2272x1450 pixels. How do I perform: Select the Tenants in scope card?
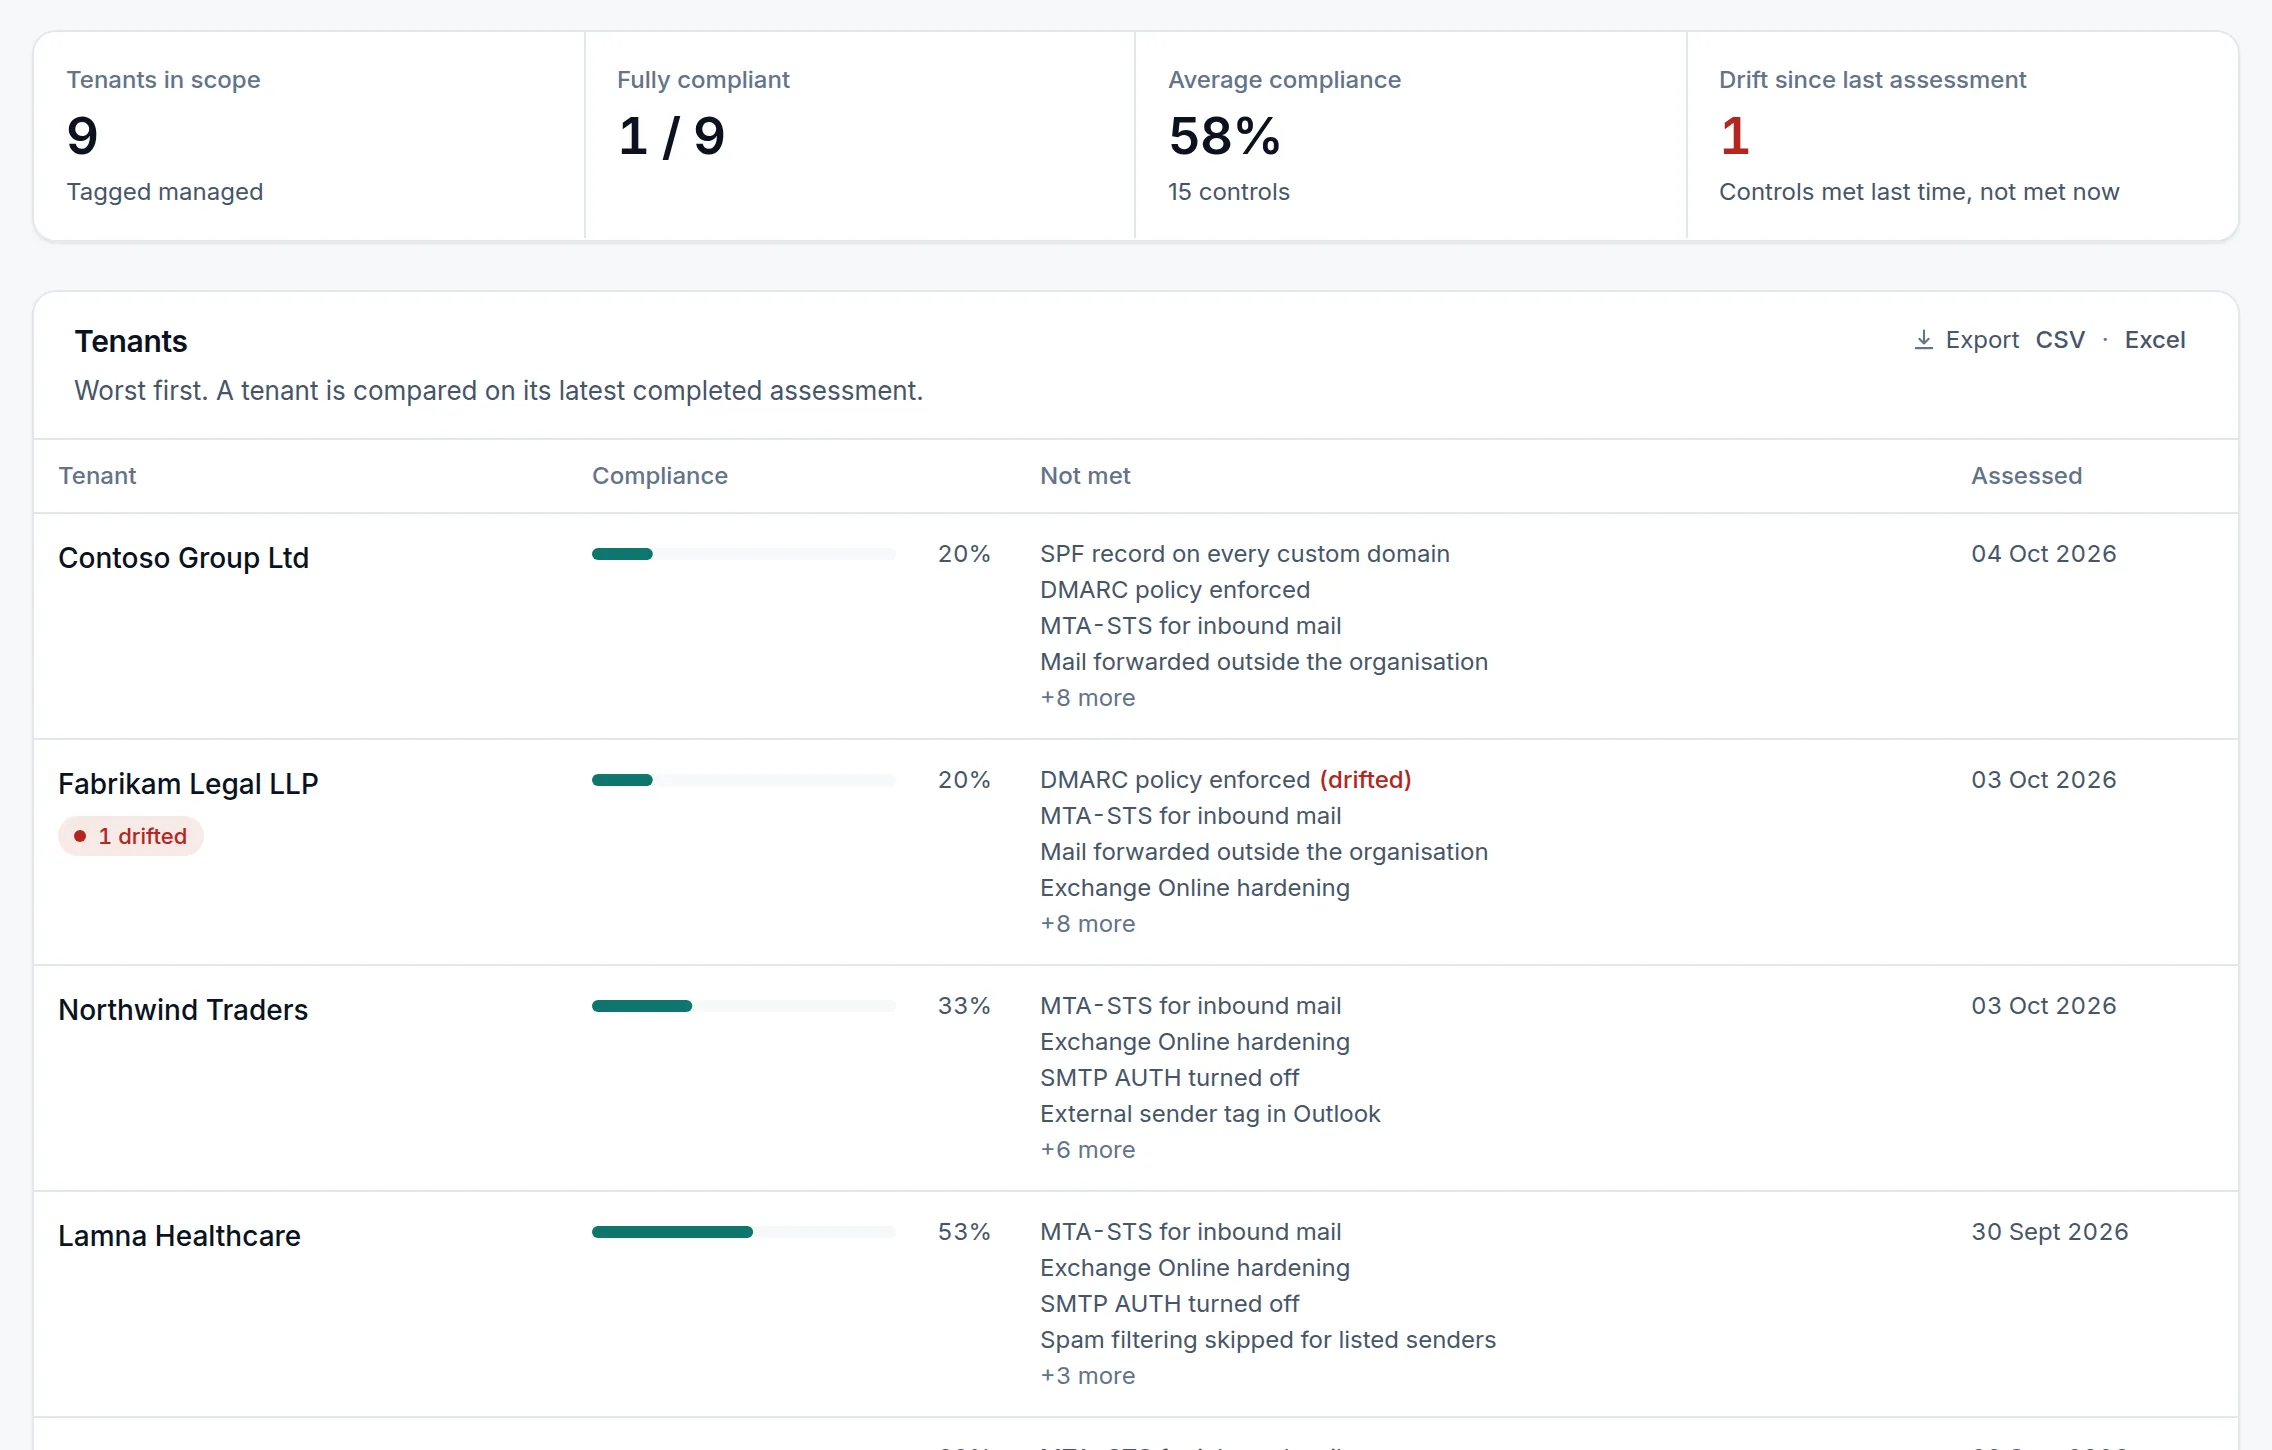309,136
